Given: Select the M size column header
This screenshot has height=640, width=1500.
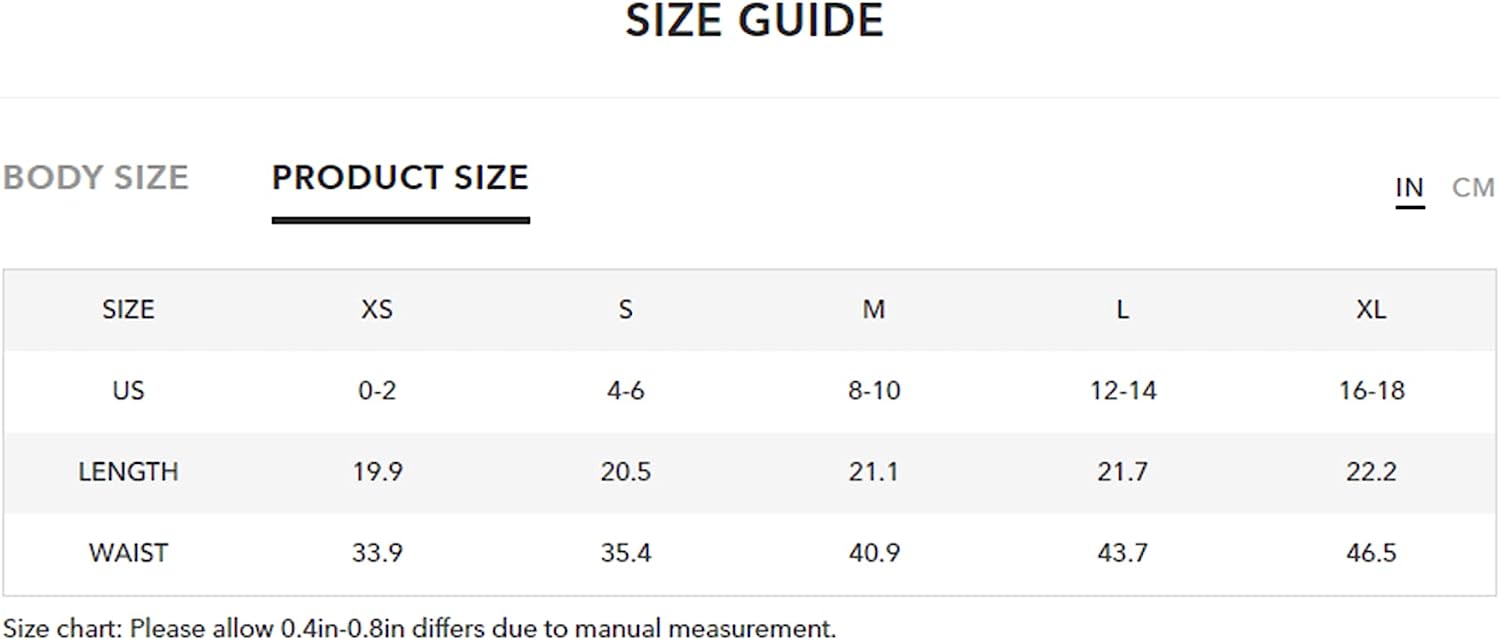Looking at the screenshot, I should pos(874,310).
